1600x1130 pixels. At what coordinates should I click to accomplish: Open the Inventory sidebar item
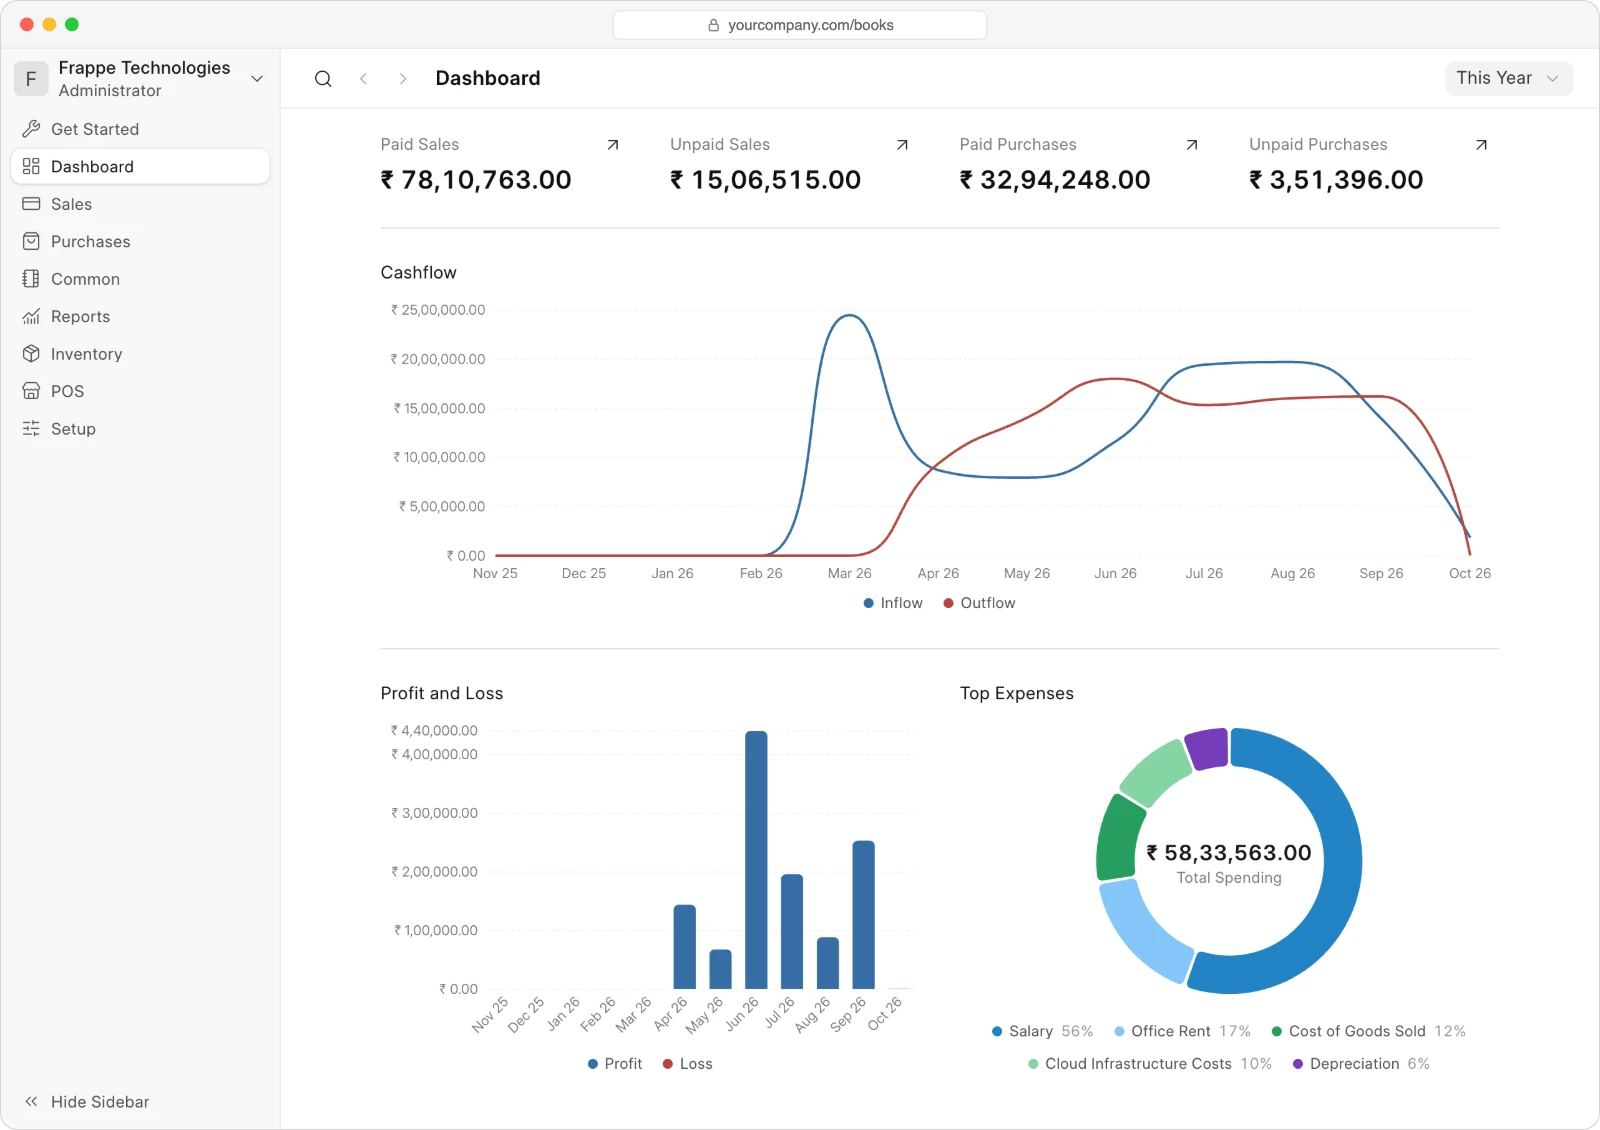coord(140,354)
